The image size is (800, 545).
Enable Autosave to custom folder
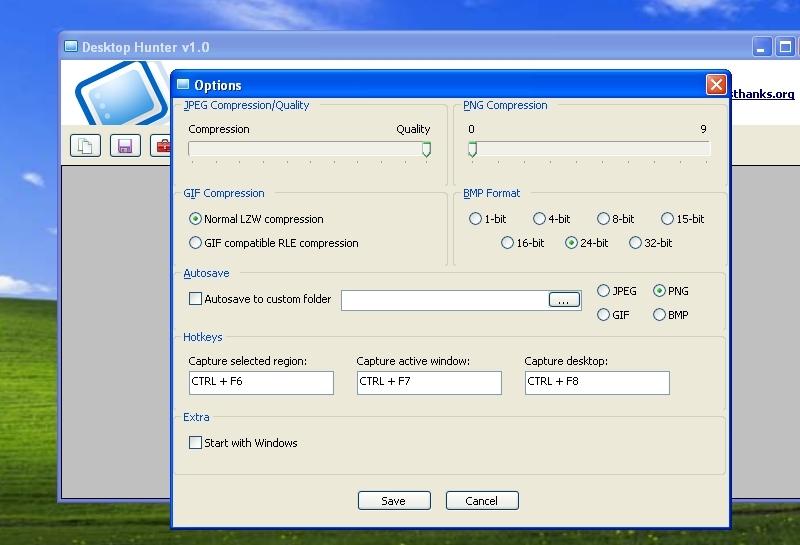pos(196,299)
